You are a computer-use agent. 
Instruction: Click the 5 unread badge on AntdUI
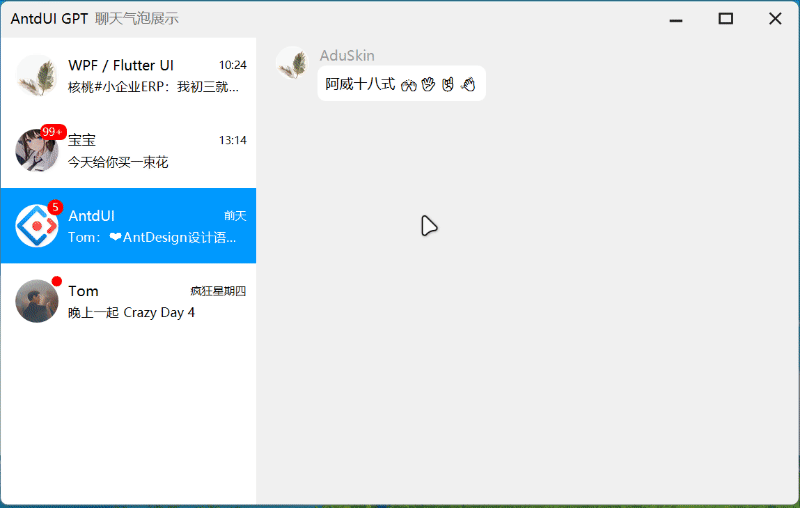click(55, 208)
